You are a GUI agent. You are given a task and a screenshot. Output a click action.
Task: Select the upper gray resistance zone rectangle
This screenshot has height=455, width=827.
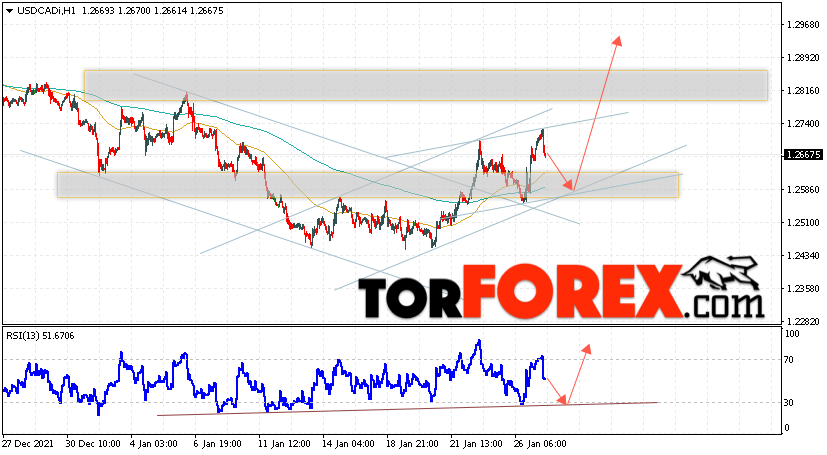[426, 85]
